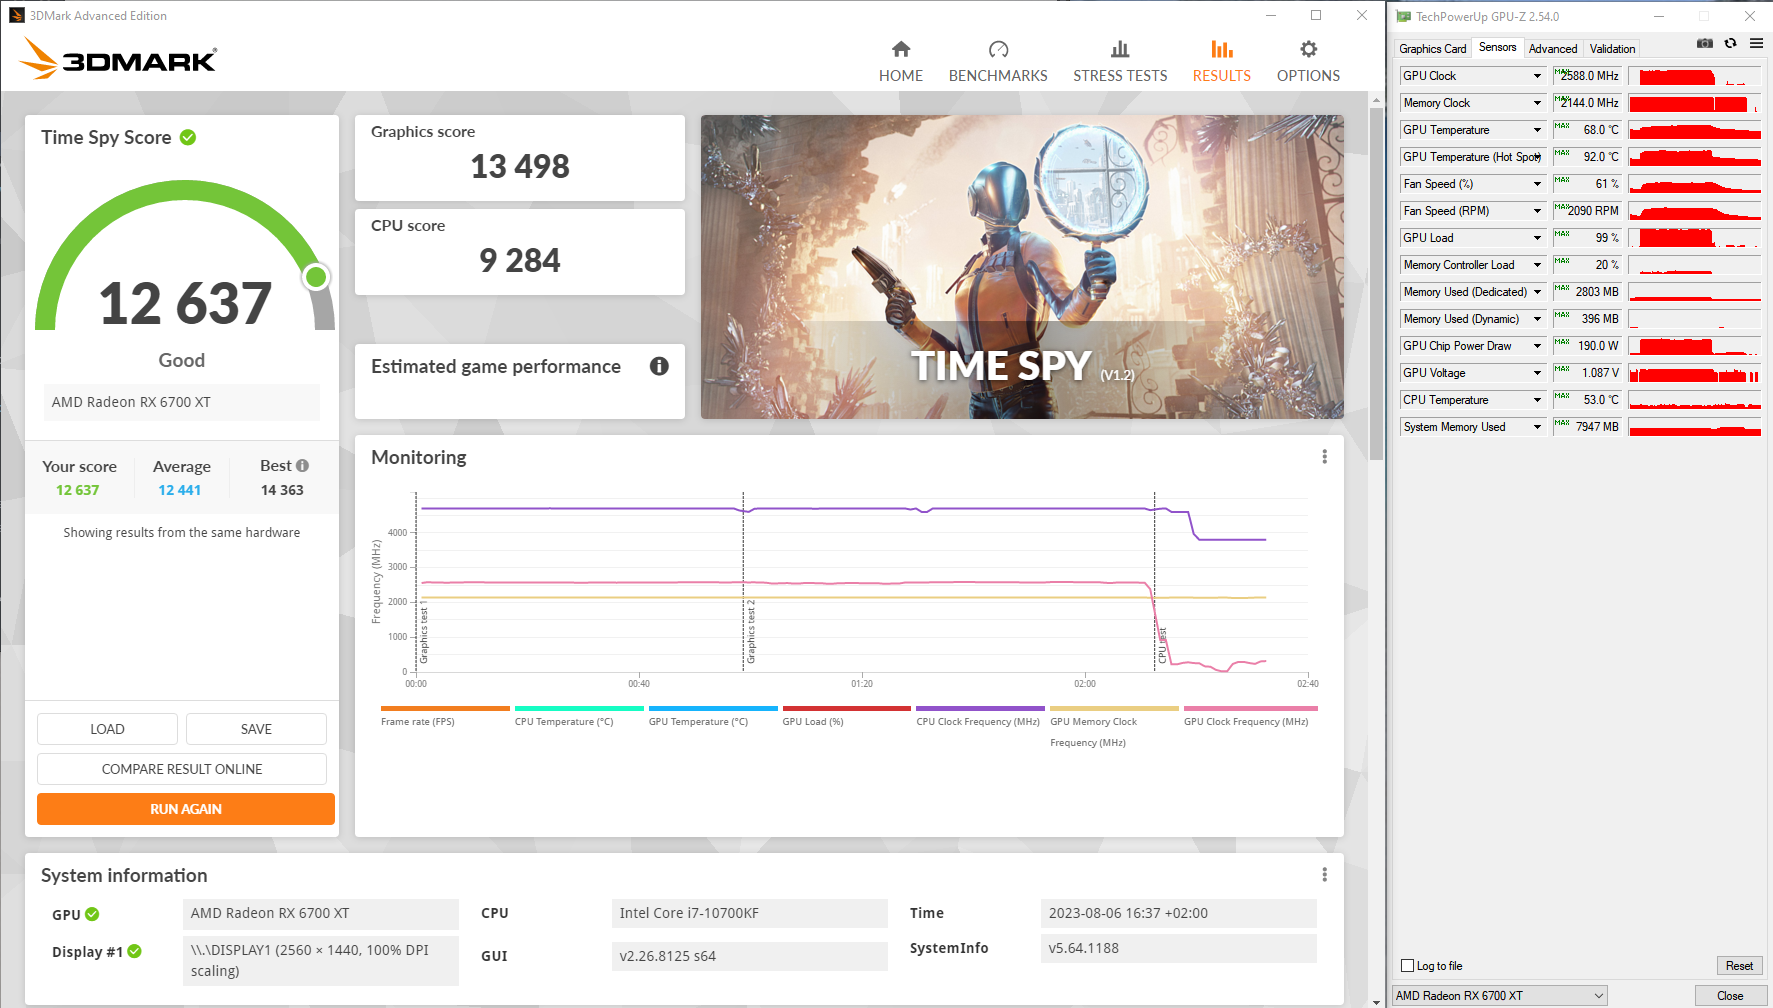Toggle the CPU Clock Frequency legend item
1773x1008 pixels.
coord(980,716)
